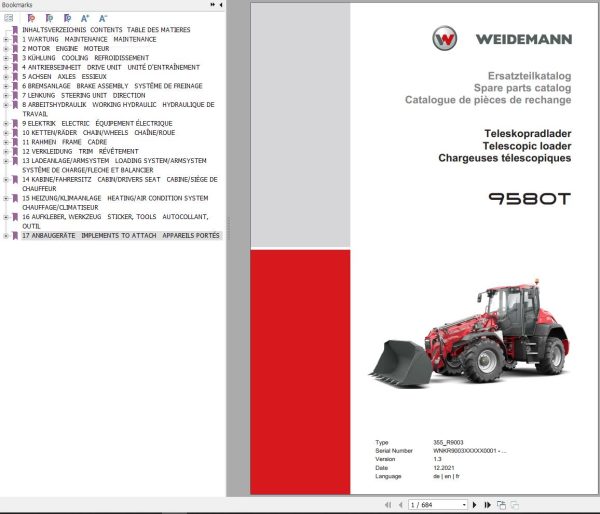Click the Date value 12.2021

pyautogui.click(x=444, y=468)
